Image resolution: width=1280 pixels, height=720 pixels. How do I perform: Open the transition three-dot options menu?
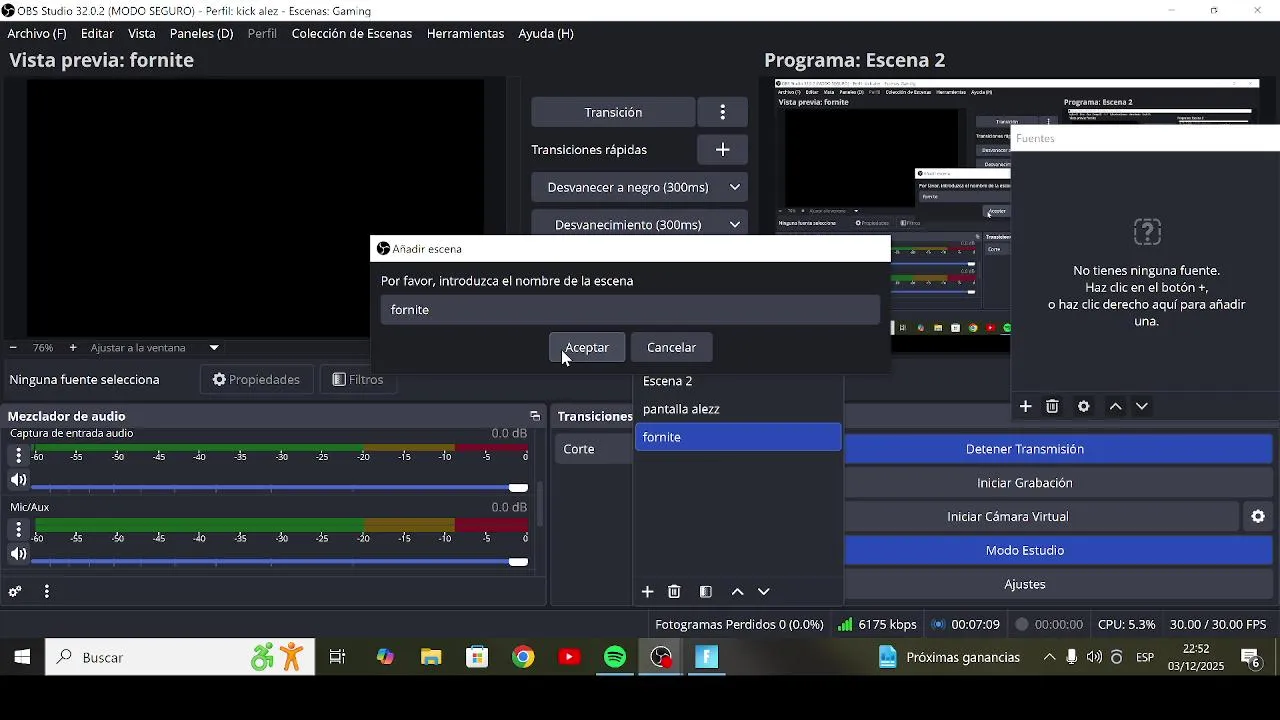tap(722, 112)
